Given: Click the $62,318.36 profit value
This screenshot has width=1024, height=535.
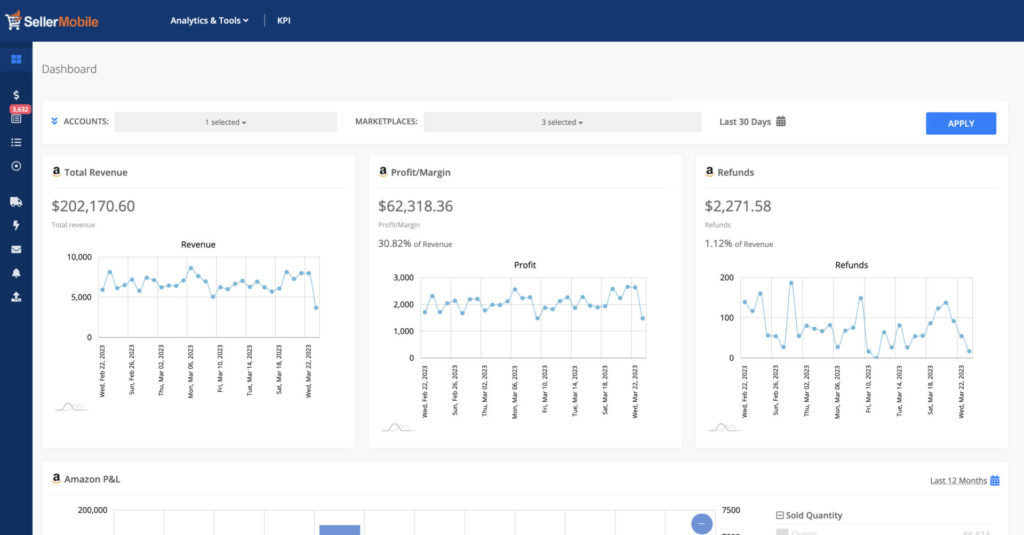Looking at the screenshot, I should click(x=415, y=206).
